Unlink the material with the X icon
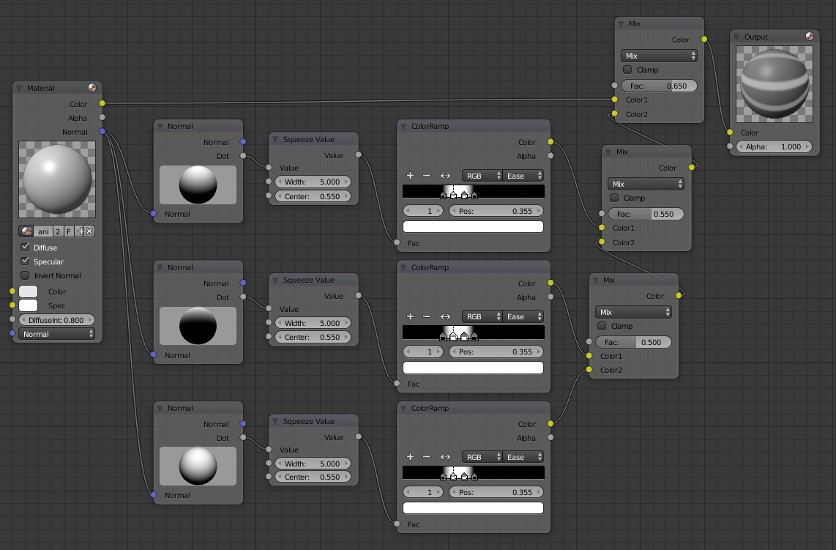The width and height of the screenshot is (836, 550). 89,231
